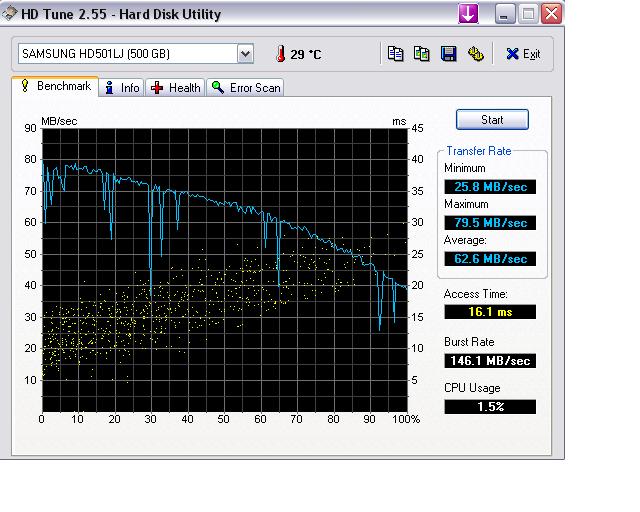Switch to the Error Scan tab
The width and height of the screenshot is (640, 512).
[x=245, y=88]
